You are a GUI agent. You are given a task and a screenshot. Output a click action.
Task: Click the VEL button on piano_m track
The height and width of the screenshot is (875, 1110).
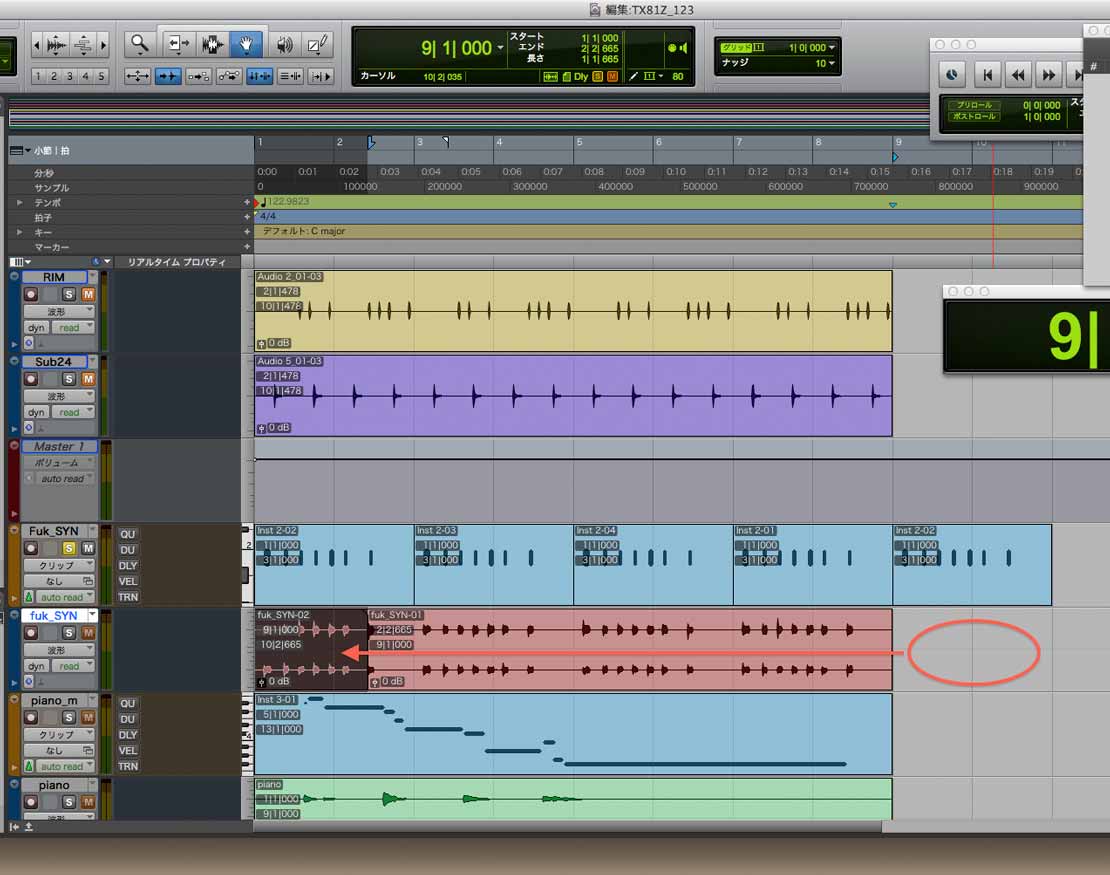click(x=127, y=750)
